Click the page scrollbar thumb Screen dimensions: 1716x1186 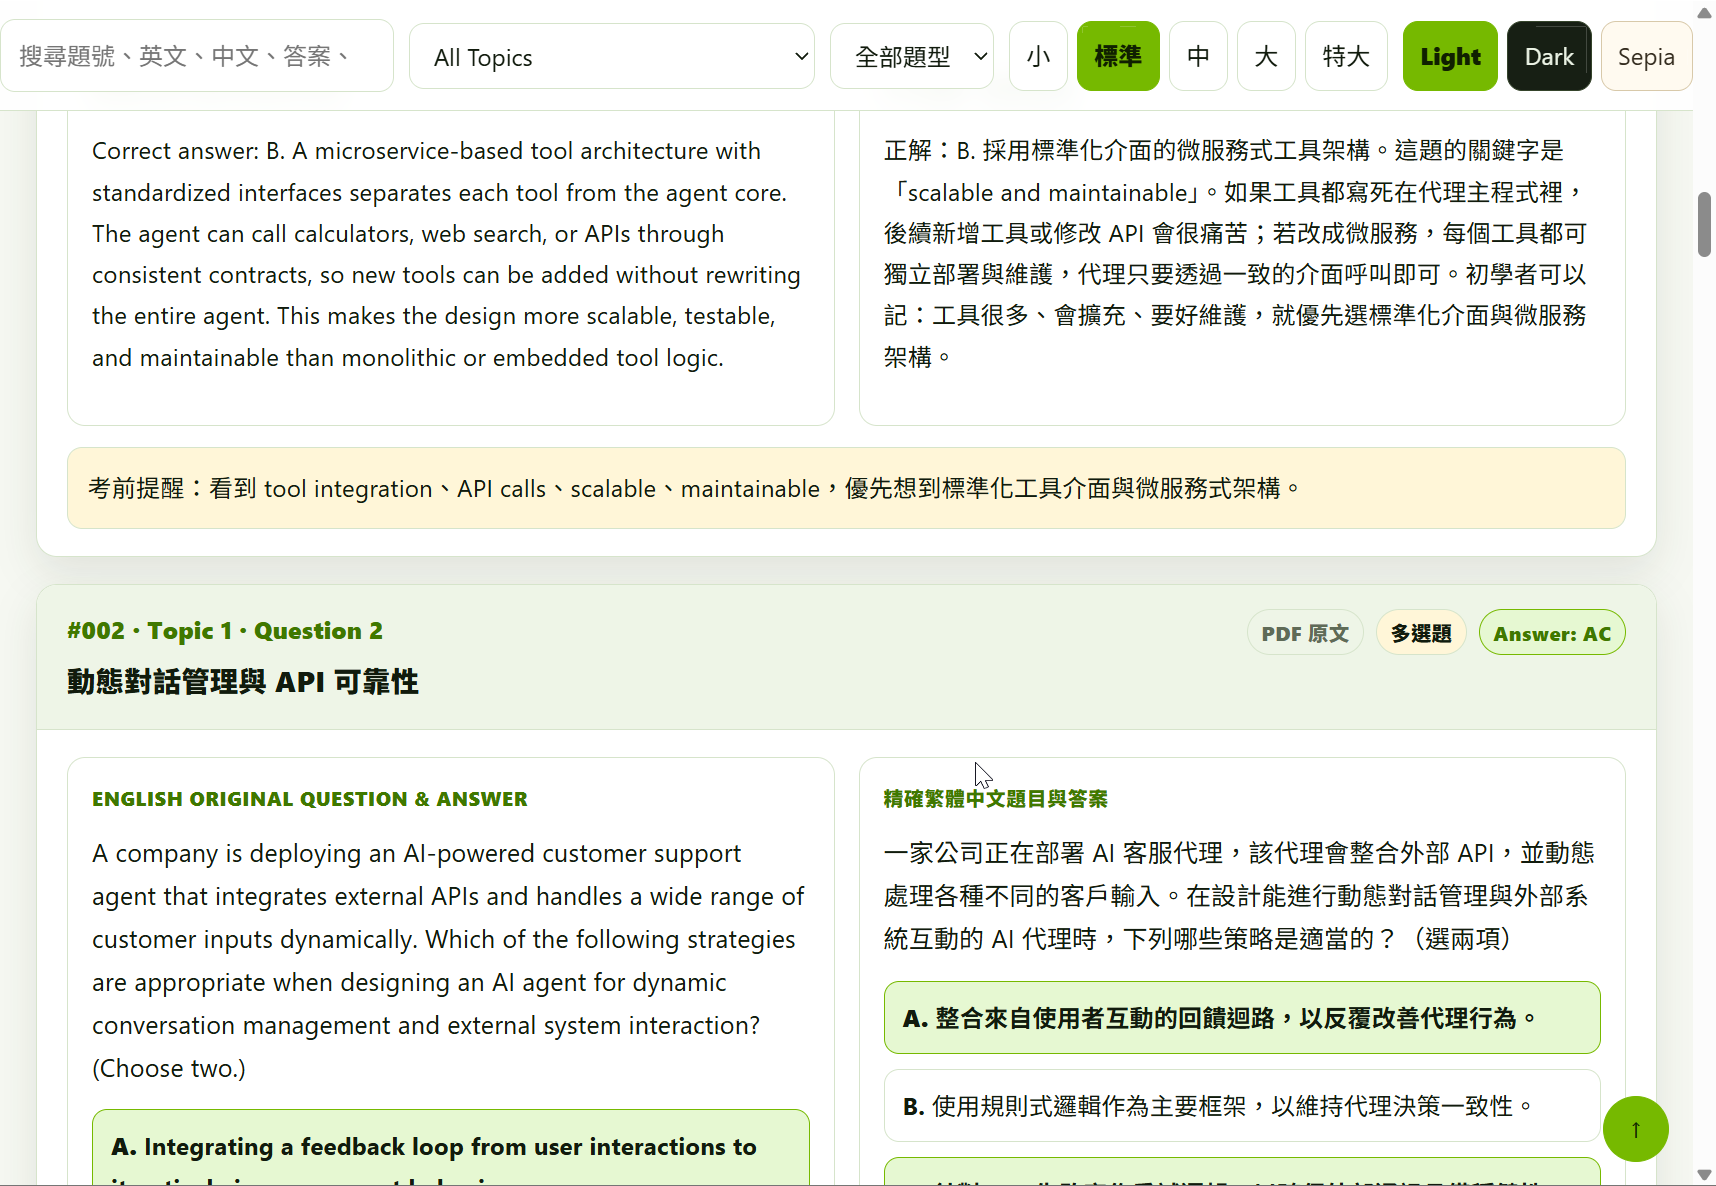click(1705, 225)
